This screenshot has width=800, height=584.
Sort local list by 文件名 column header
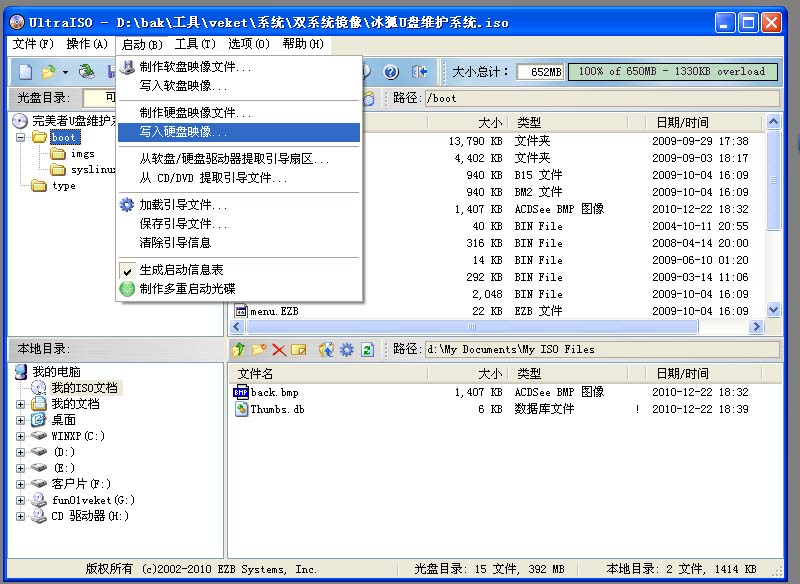tap(328, 374)
